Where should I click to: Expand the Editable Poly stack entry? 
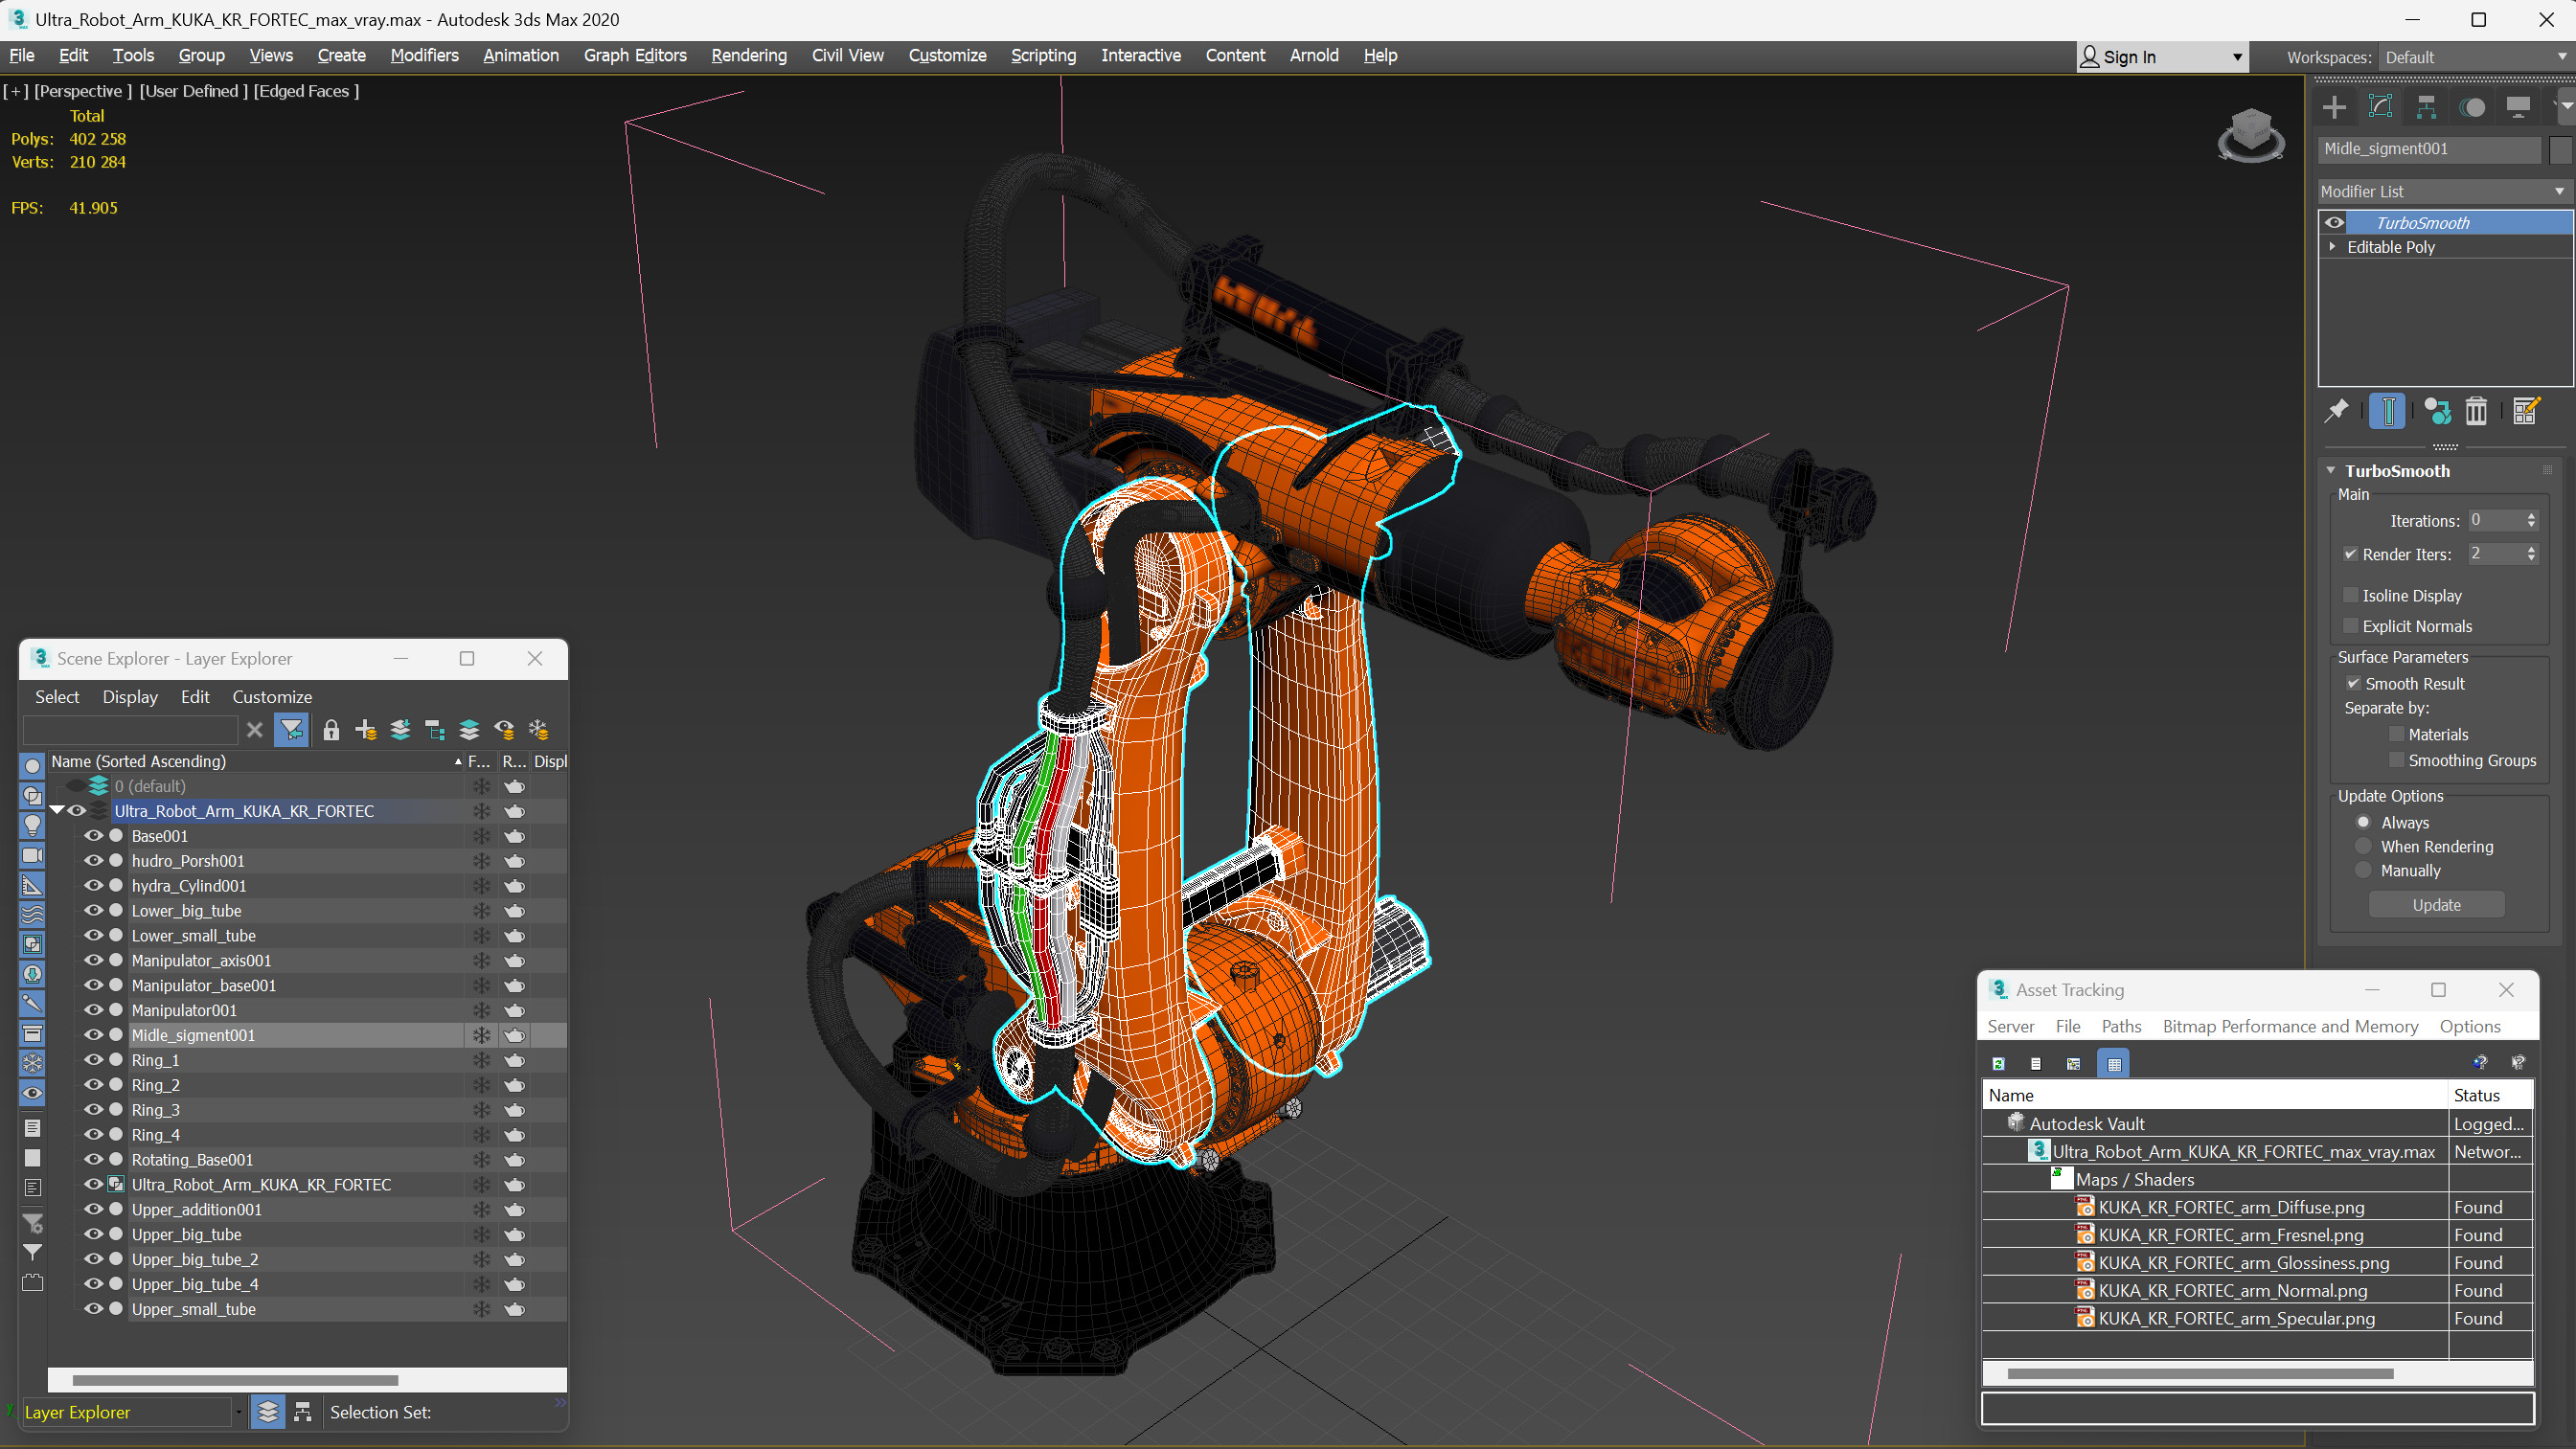coord(2332,246)
